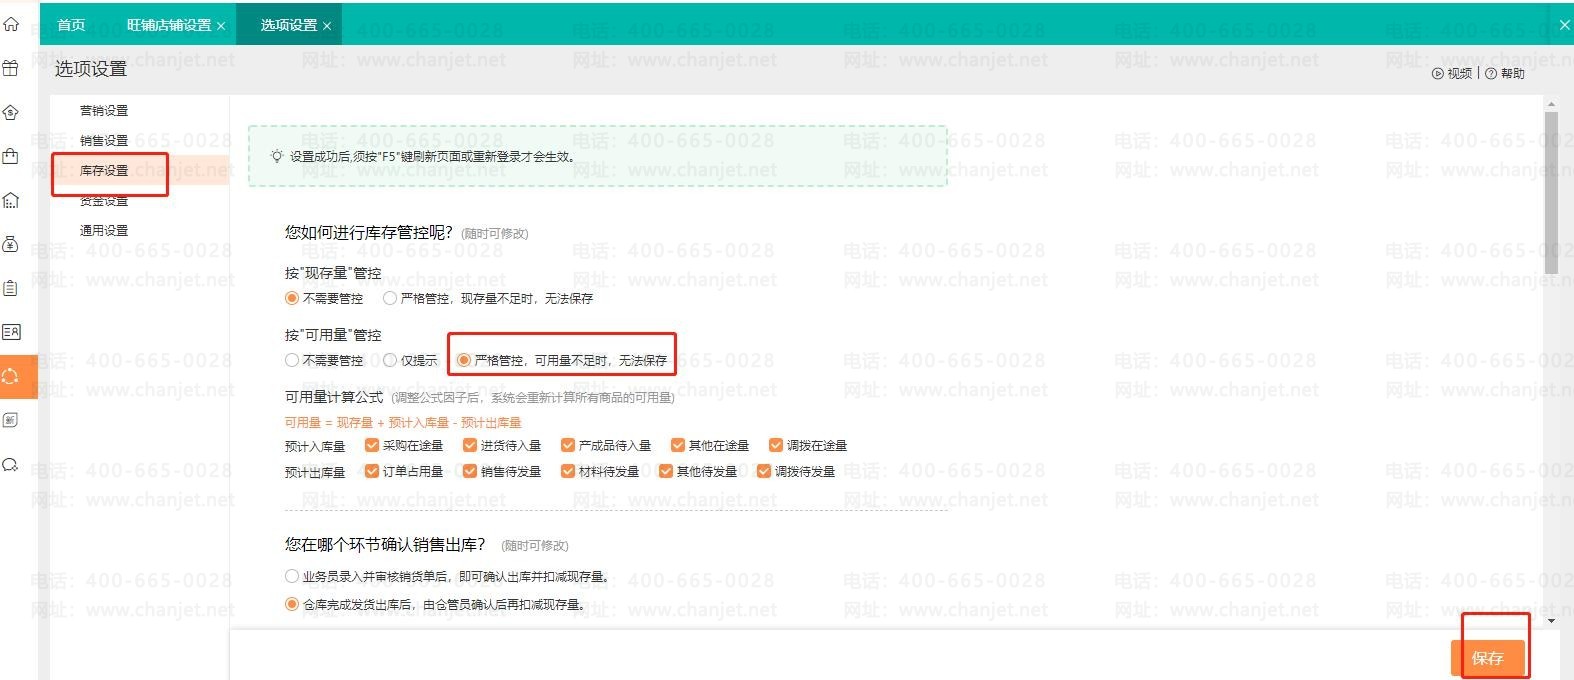
Task: Click the video play icon
Action: coord(1438,73)
